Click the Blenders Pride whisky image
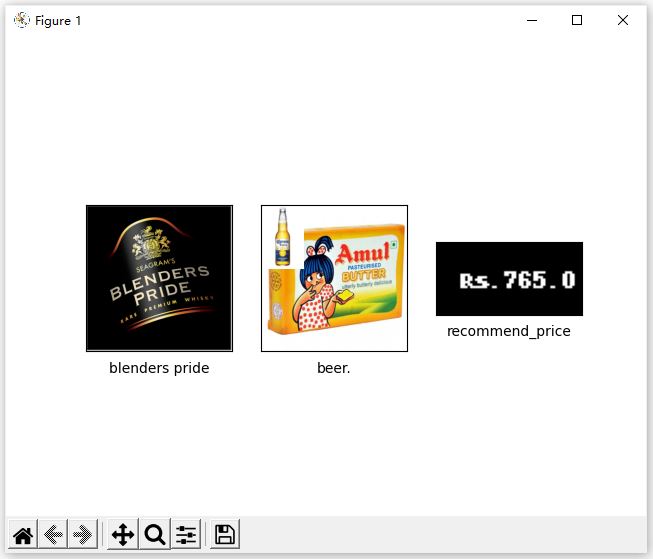This screenshot has width=653, height=559. tap(159, 278)
